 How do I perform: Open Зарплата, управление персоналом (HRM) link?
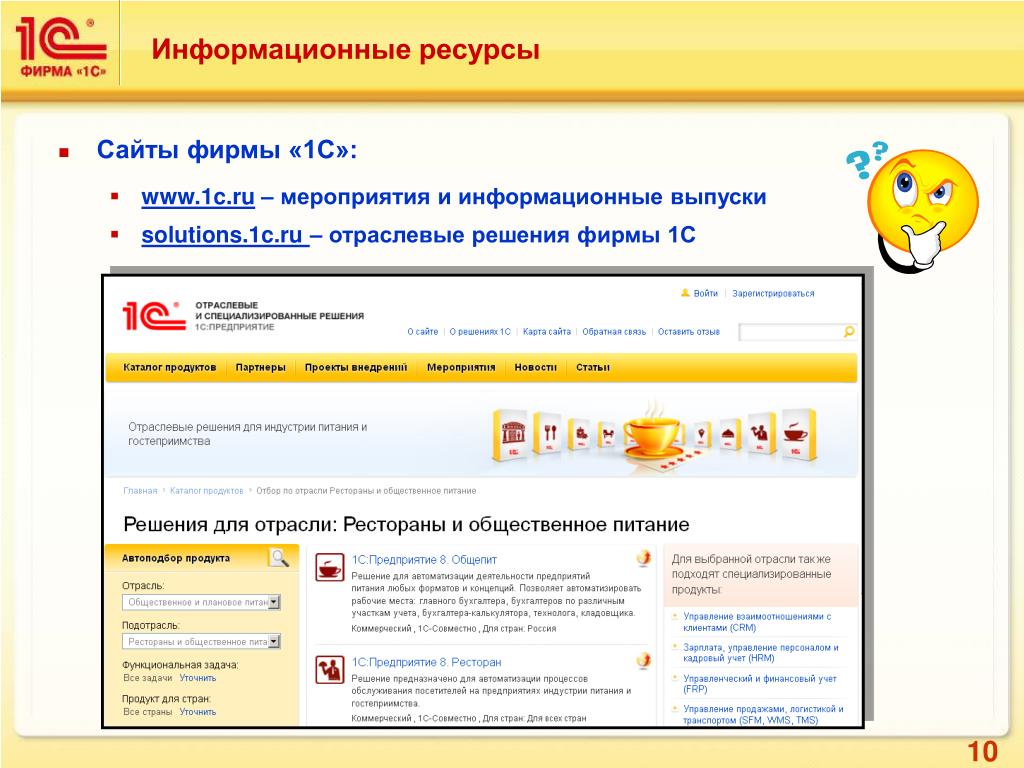point(761,652)
